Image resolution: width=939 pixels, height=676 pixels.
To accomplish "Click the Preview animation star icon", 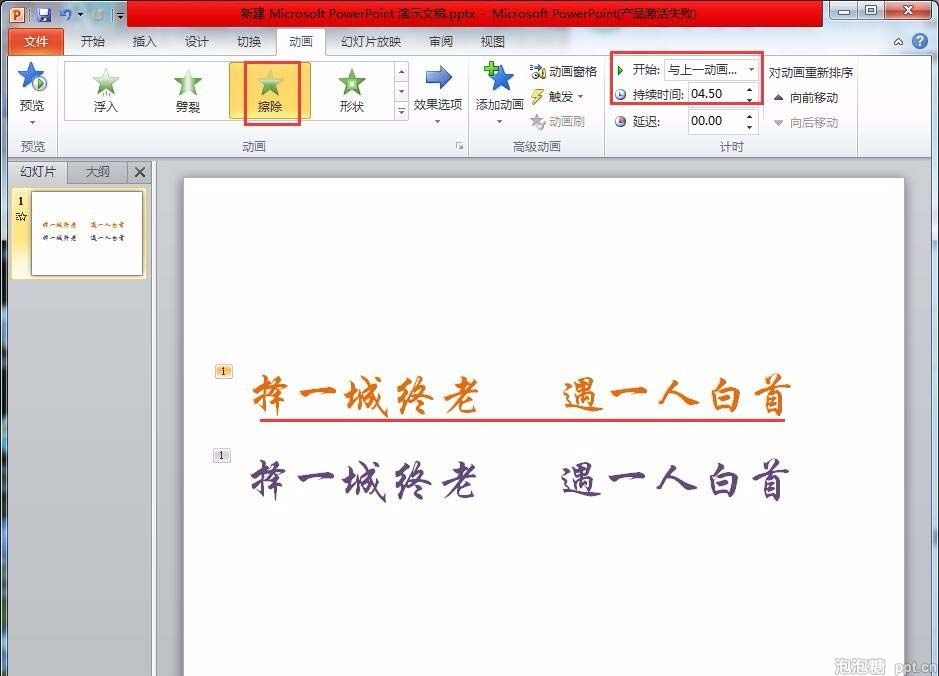I will (x=32, y=79).
